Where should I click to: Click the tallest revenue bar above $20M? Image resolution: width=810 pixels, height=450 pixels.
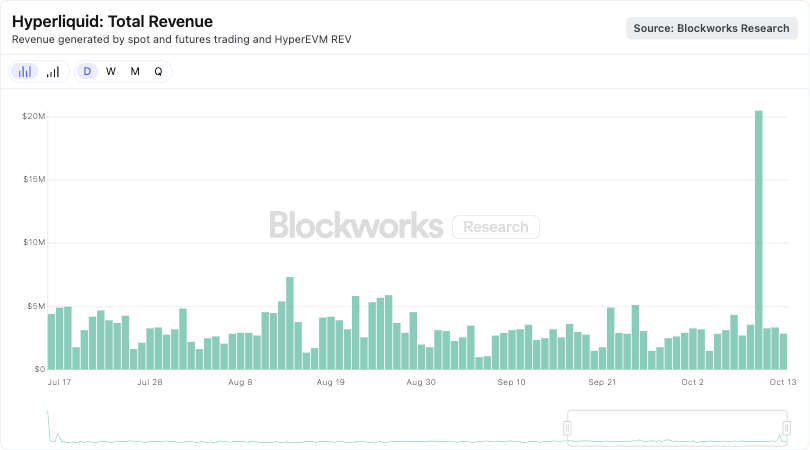(758, 240)
